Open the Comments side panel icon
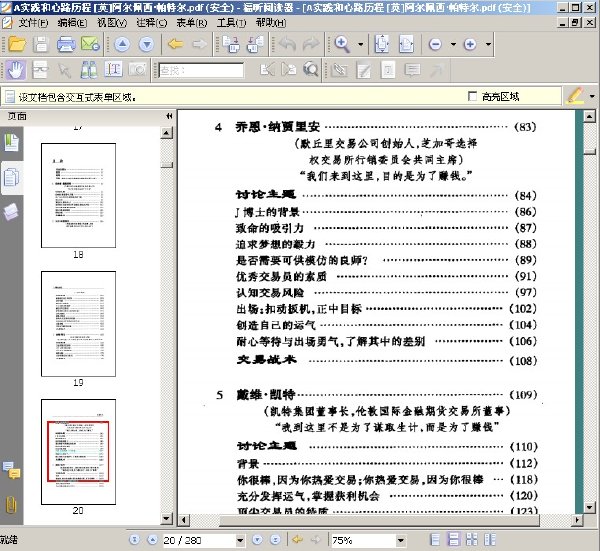 (11, 470)
